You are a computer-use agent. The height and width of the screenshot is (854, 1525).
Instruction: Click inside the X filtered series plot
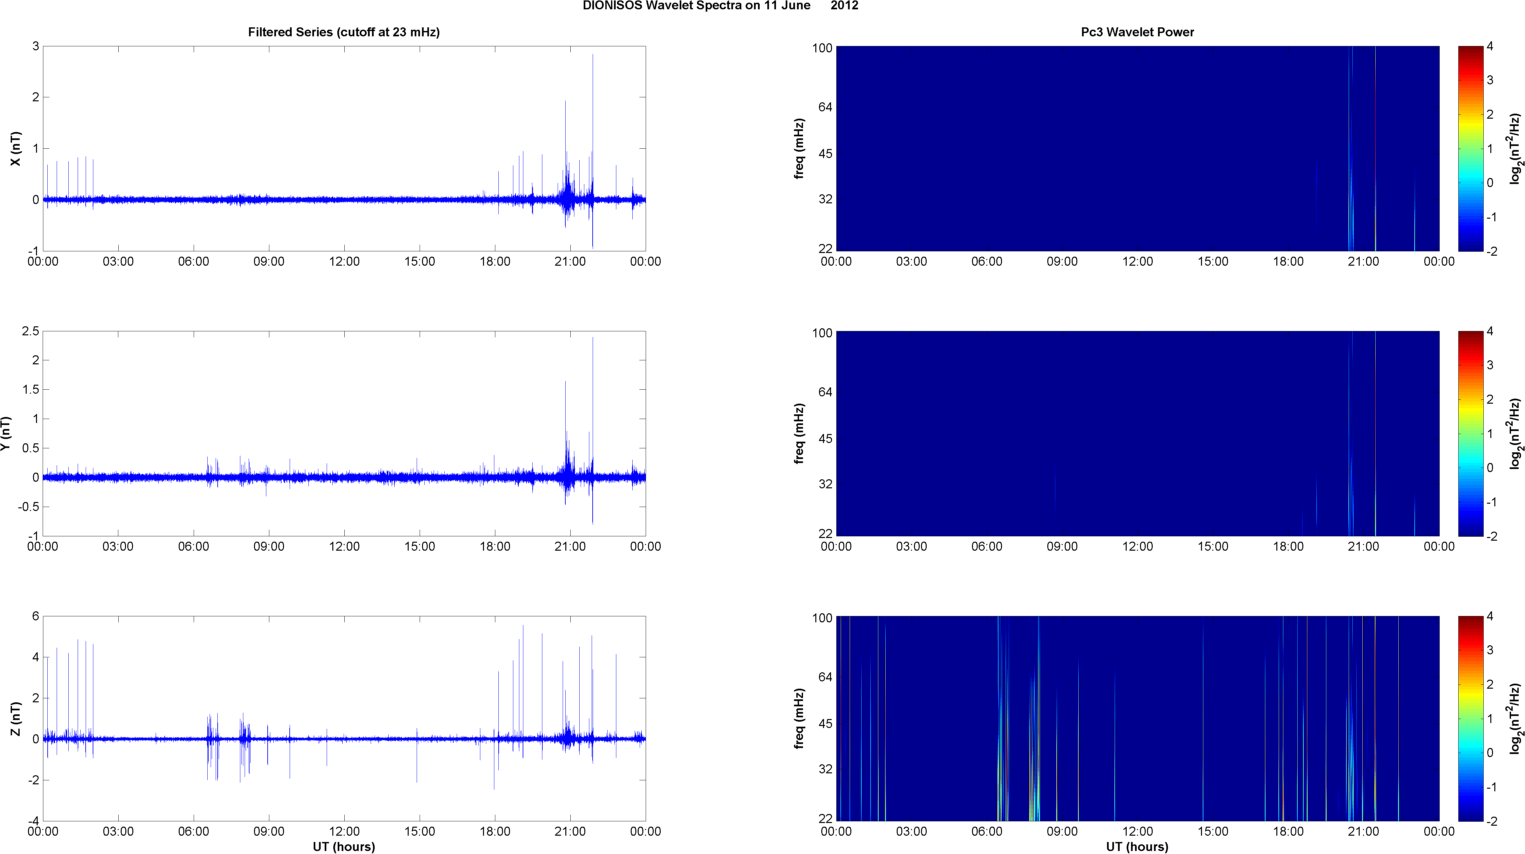click(344, 149)
